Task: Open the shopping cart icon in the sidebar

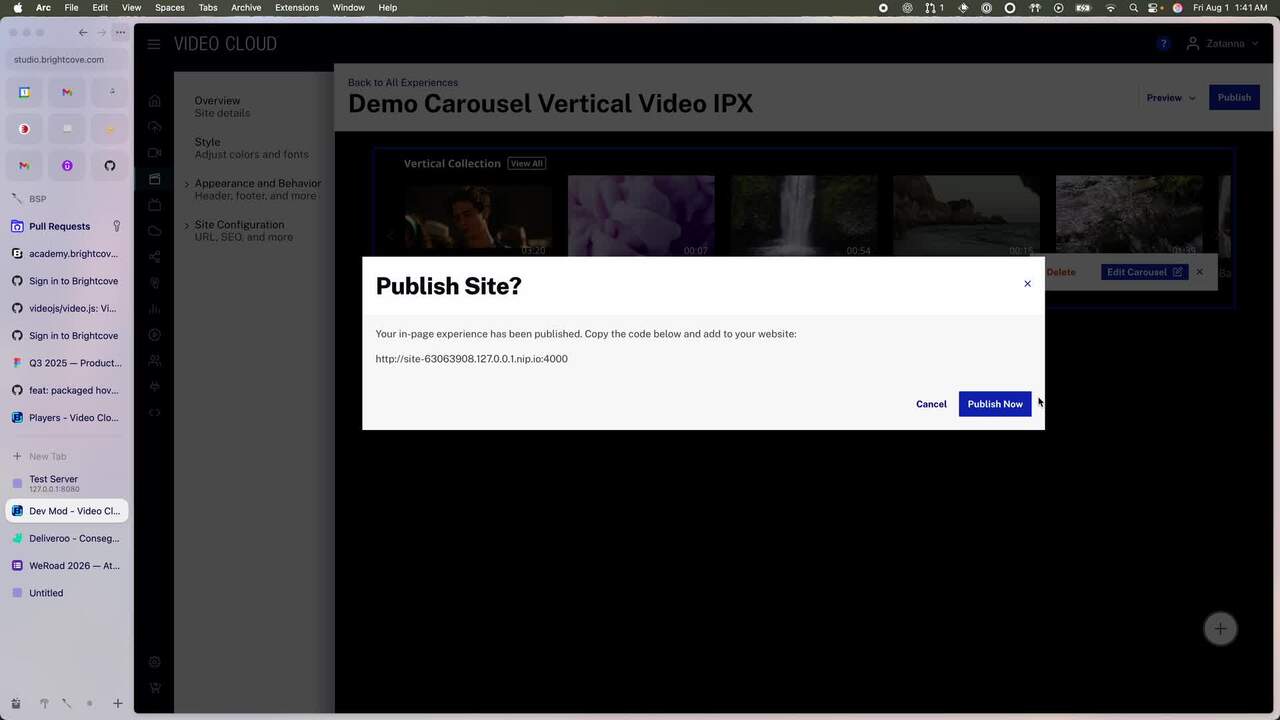Action: click(x=154, y=688)
